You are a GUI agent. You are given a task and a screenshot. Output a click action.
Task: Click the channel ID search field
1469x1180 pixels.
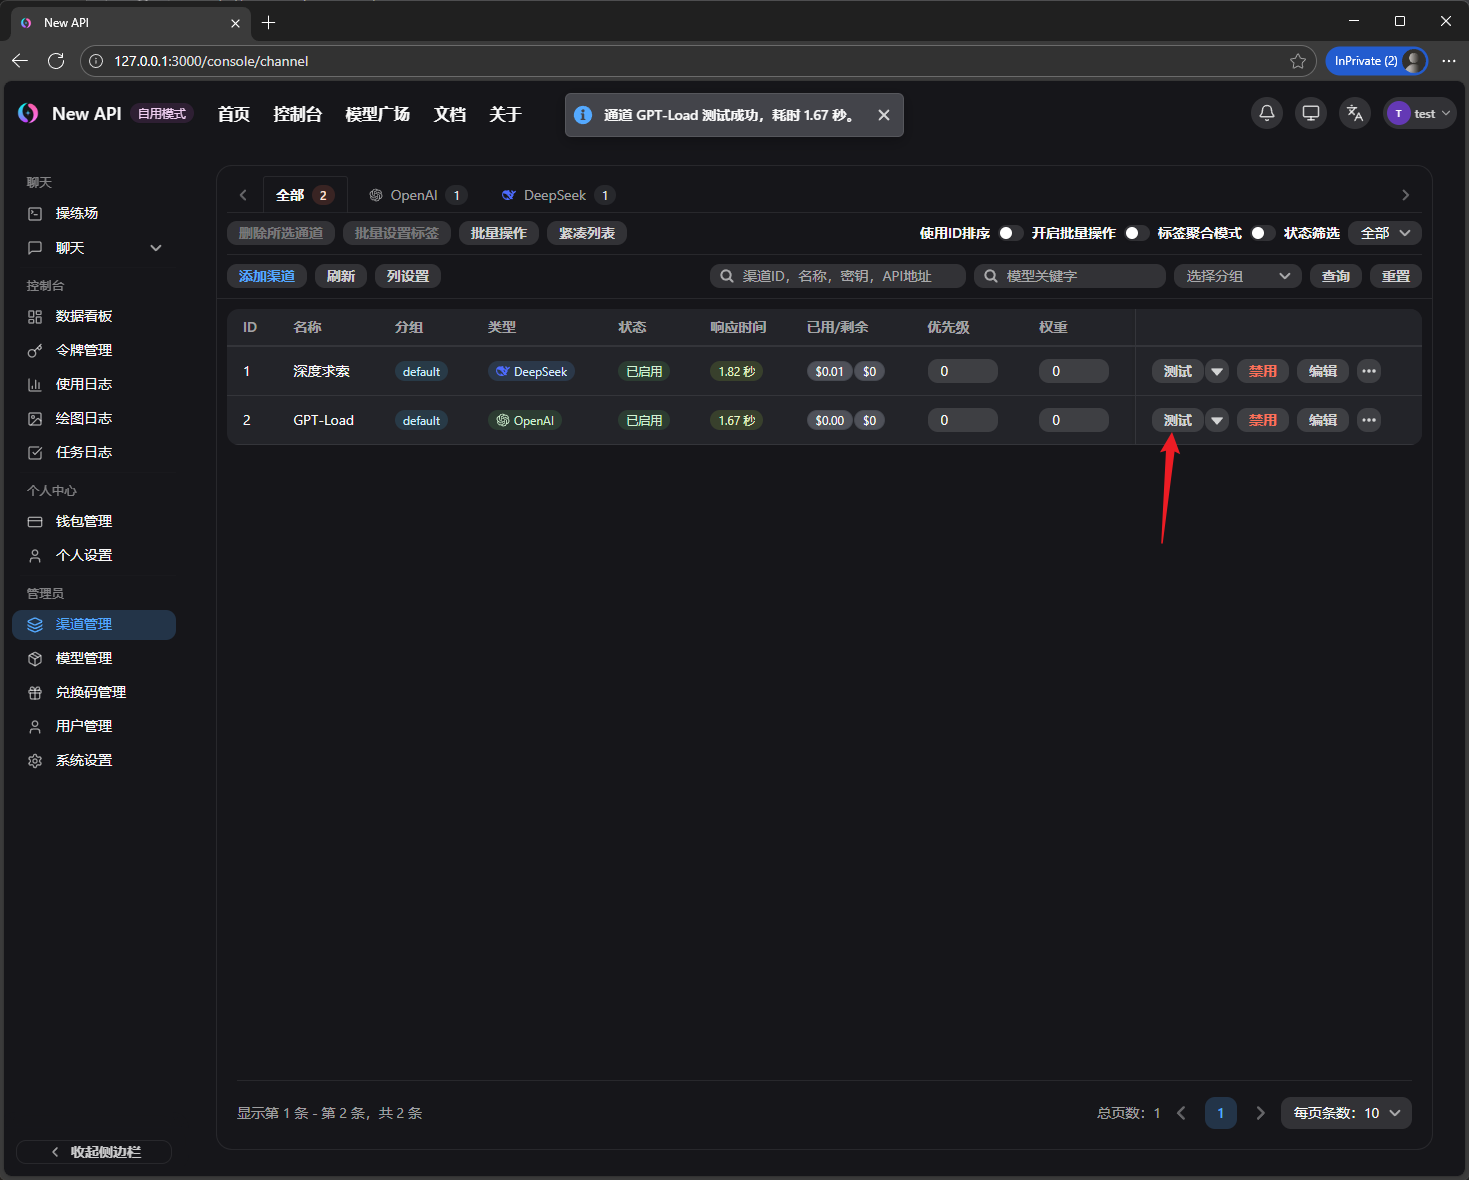point(840,276)
